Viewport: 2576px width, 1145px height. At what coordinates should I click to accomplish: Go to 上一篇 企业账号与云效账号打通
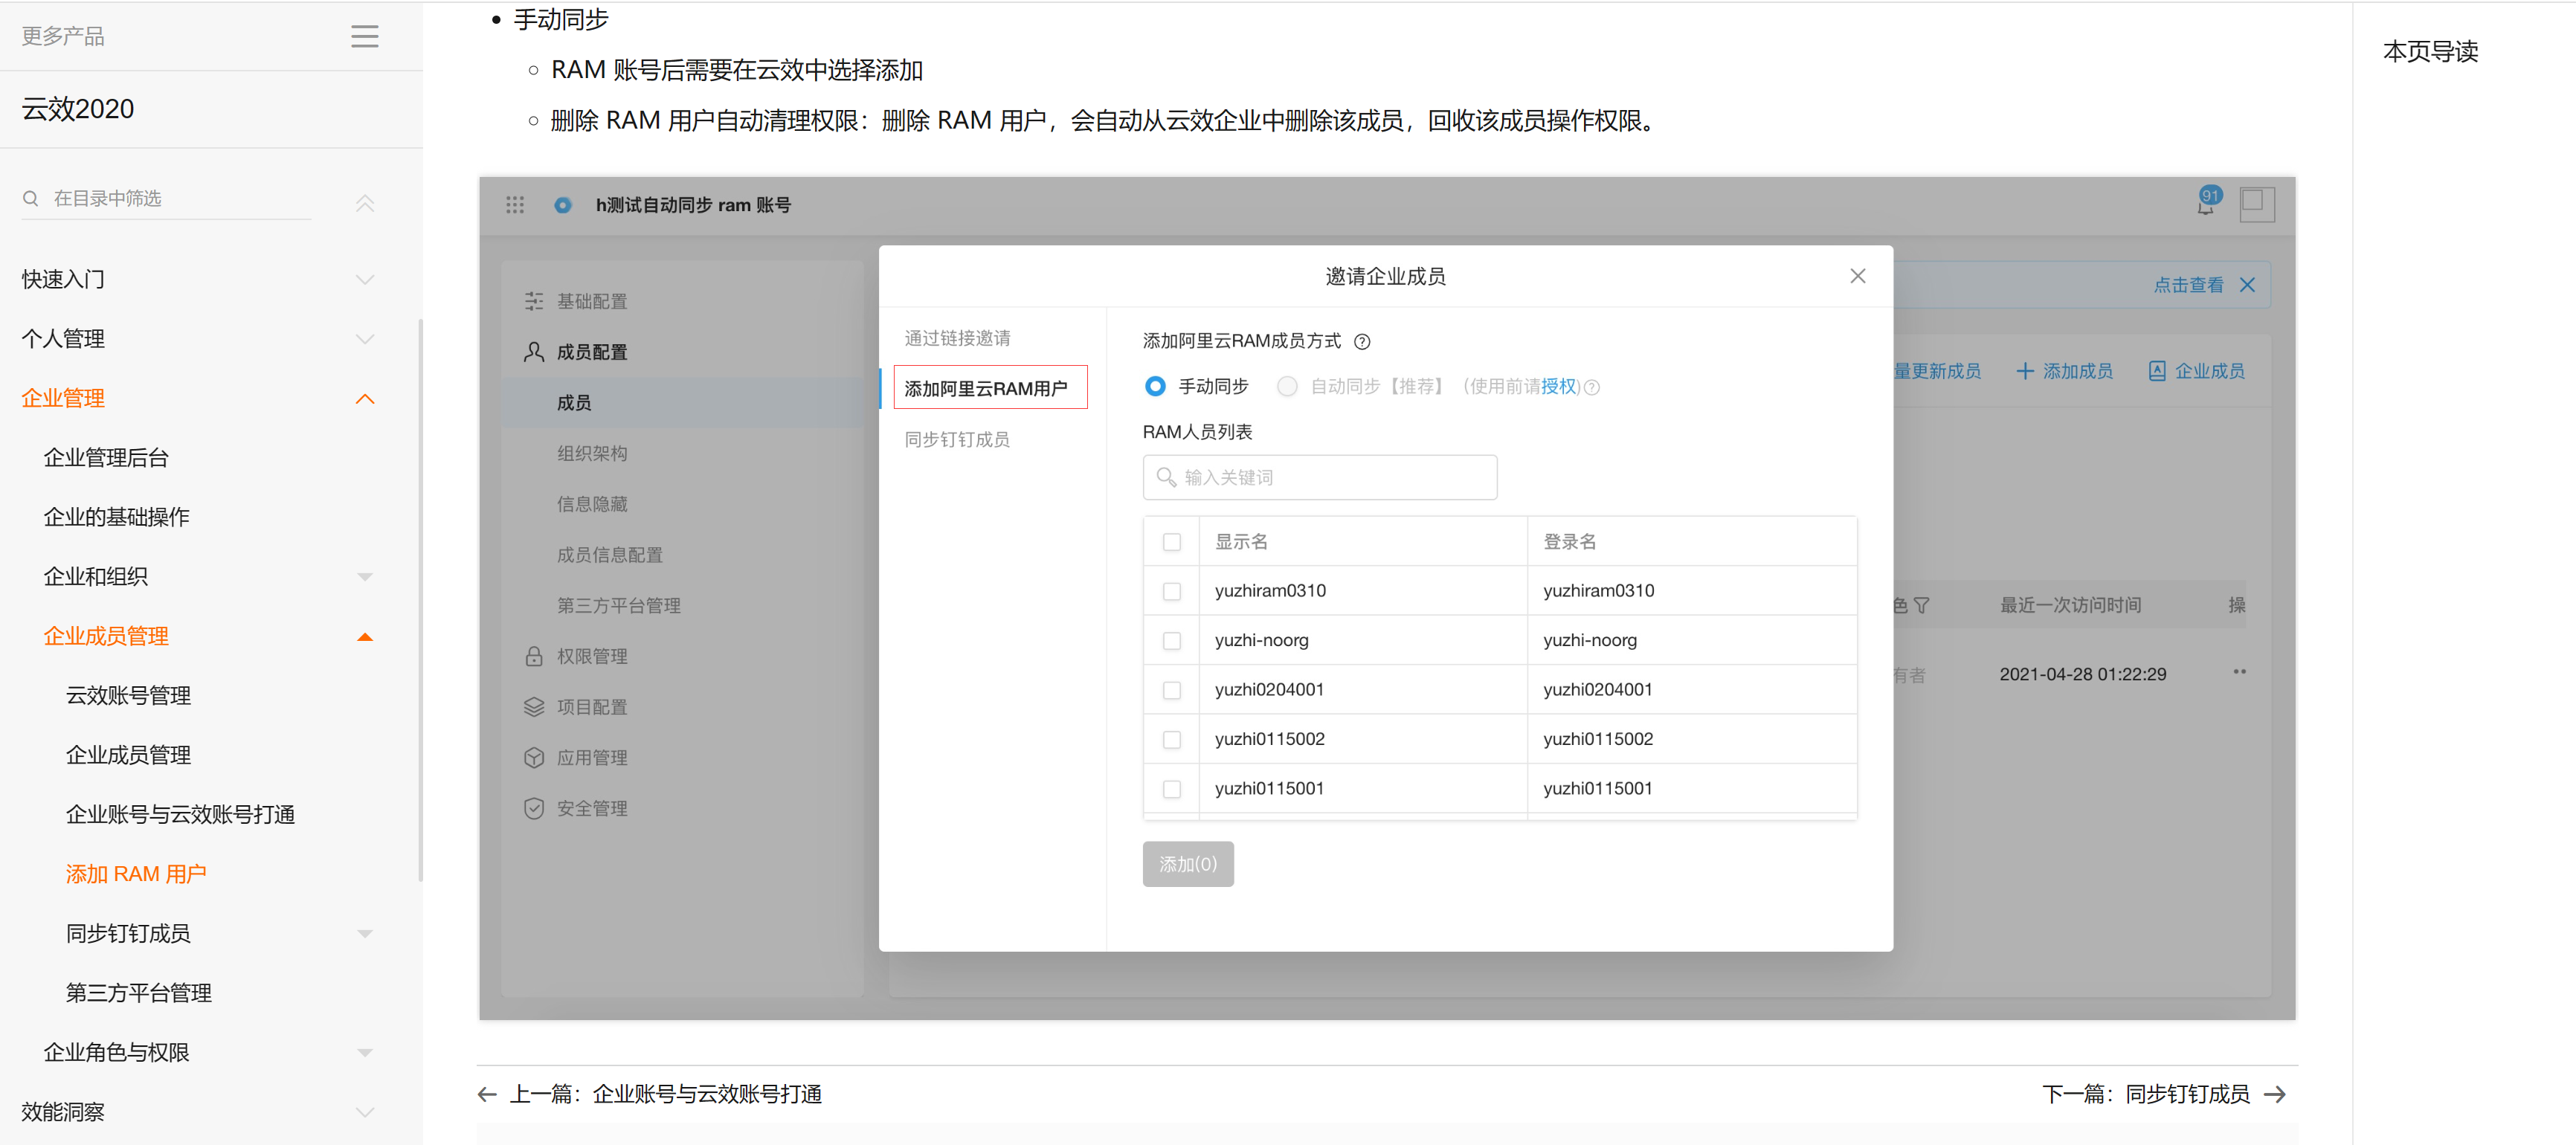pyautogui.click(x=665, y=1094)
